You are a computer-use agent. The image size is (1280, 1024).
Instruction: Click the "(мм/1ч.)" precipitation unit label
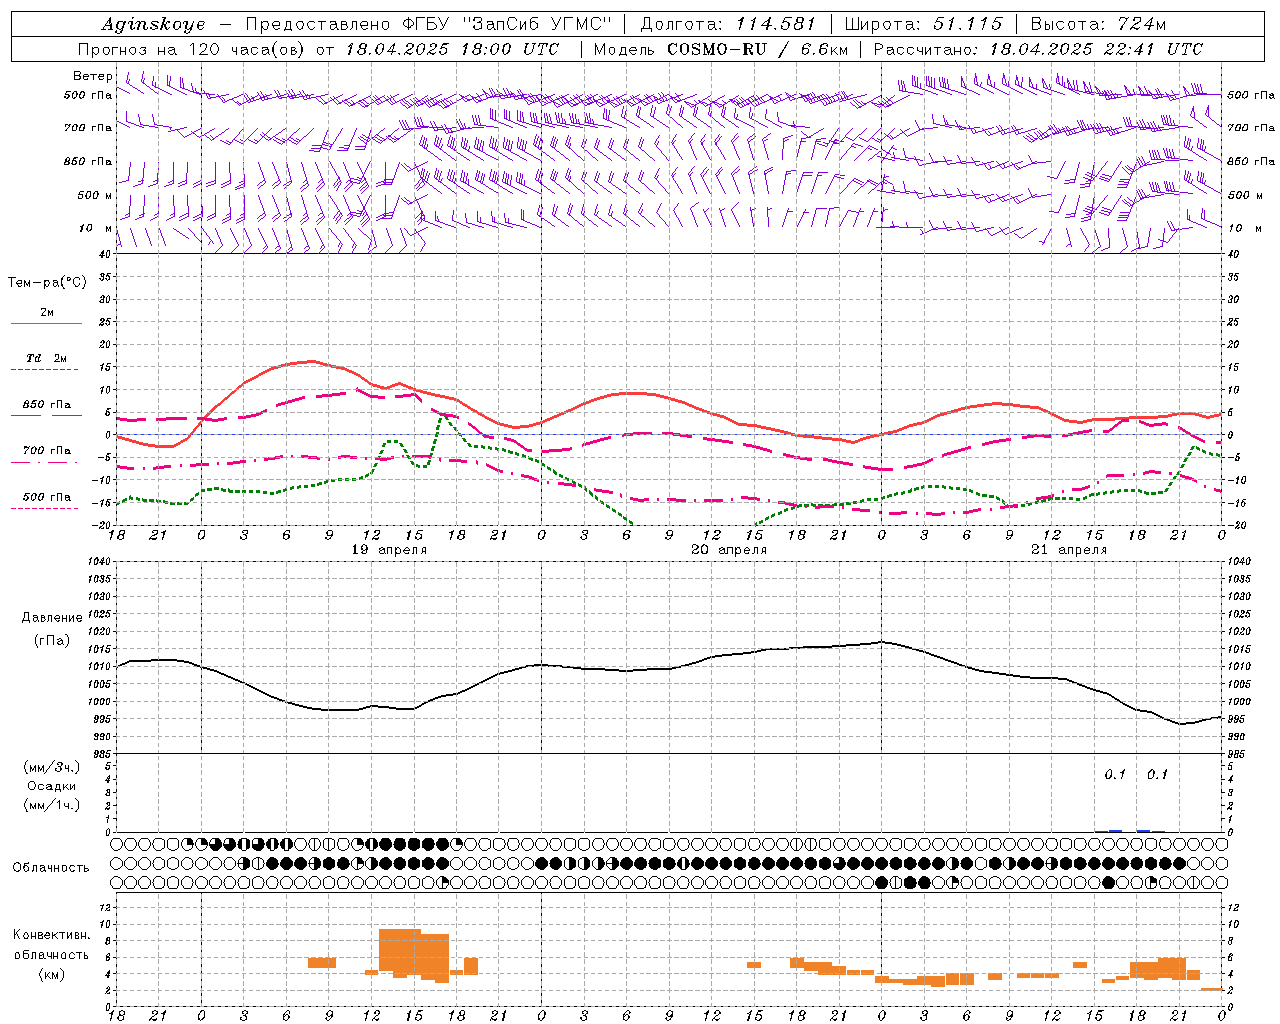[x=52, y=805]
